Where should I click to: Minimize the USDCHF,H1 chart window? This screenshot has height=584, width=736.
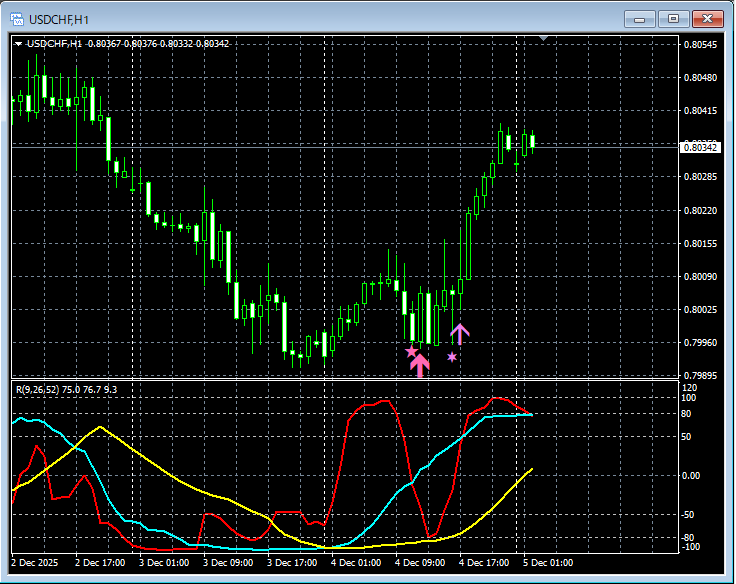pyautogui.click(x=640, y=19)
